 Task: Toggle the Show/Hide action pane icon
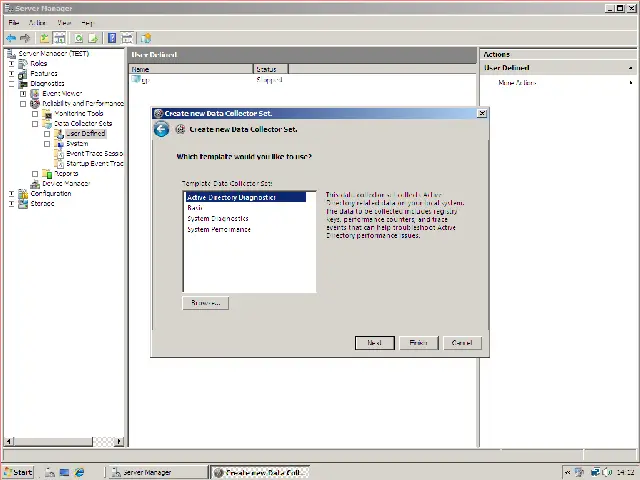click(x=127, y=38)
